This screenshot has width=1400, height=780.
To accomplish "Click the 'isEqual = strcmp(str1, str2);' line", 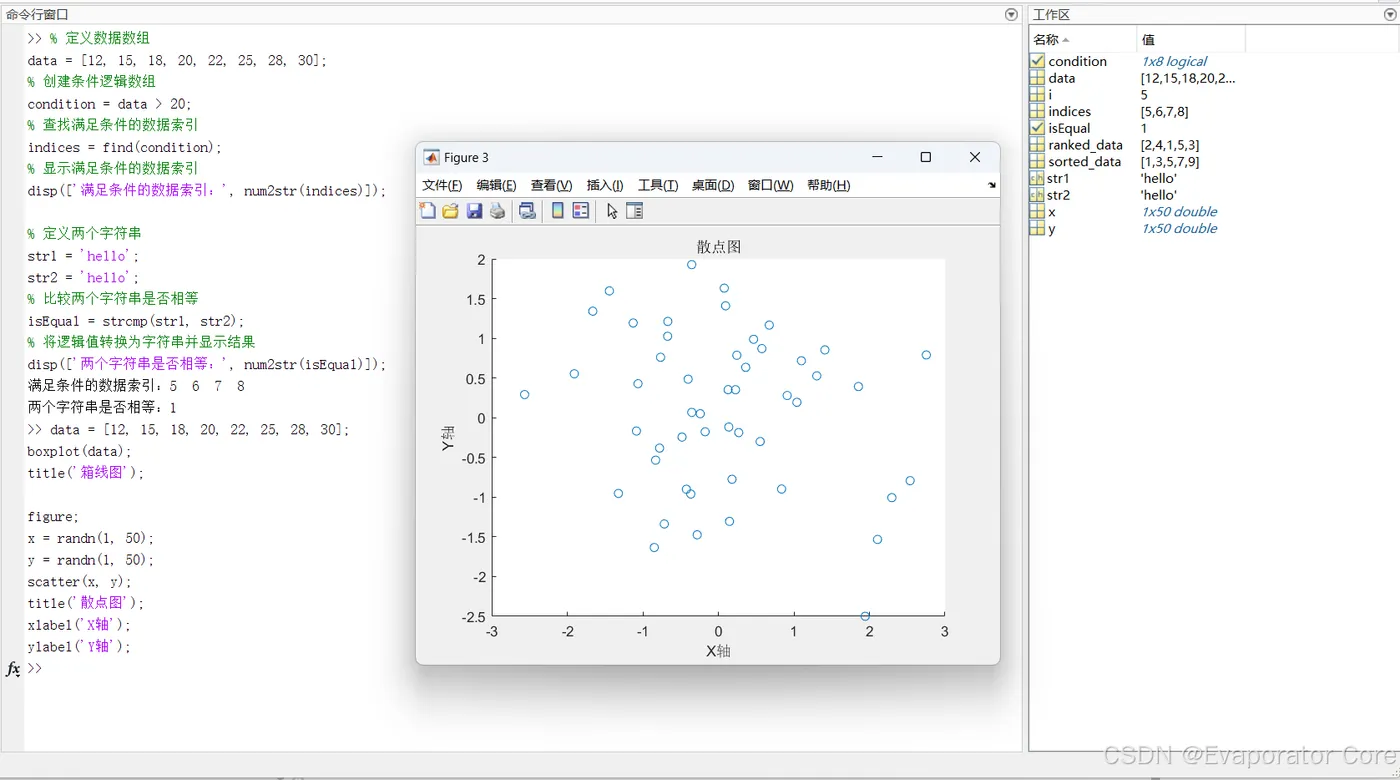I will 136,321.
